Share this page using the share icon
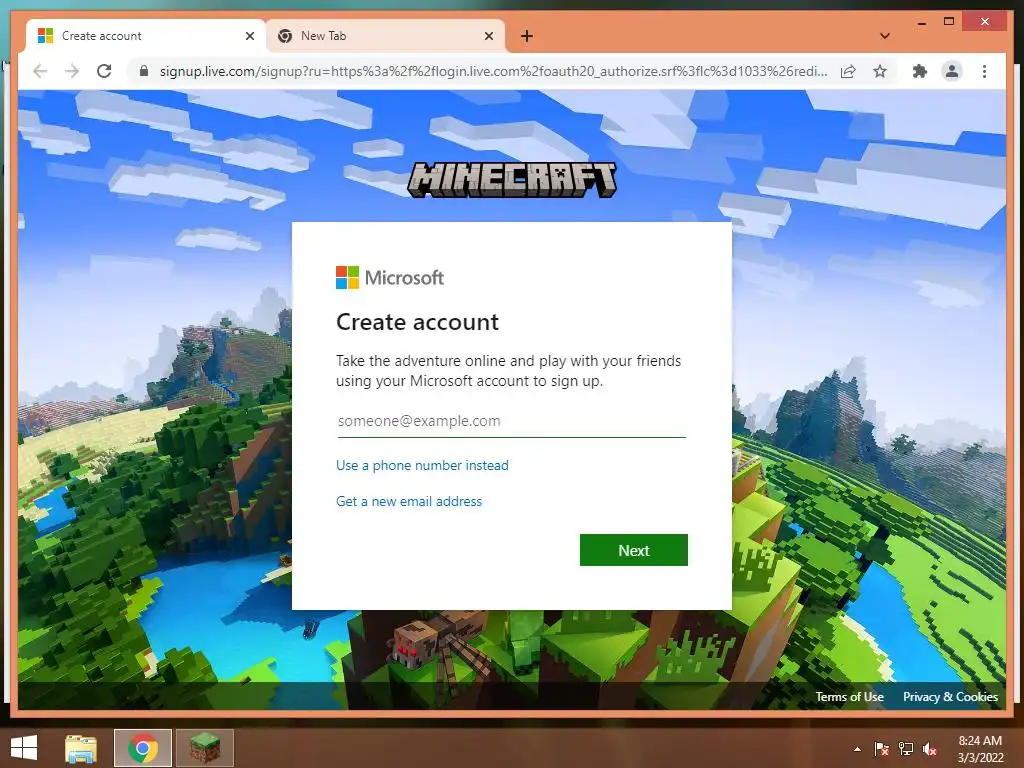 pos(848,71)
